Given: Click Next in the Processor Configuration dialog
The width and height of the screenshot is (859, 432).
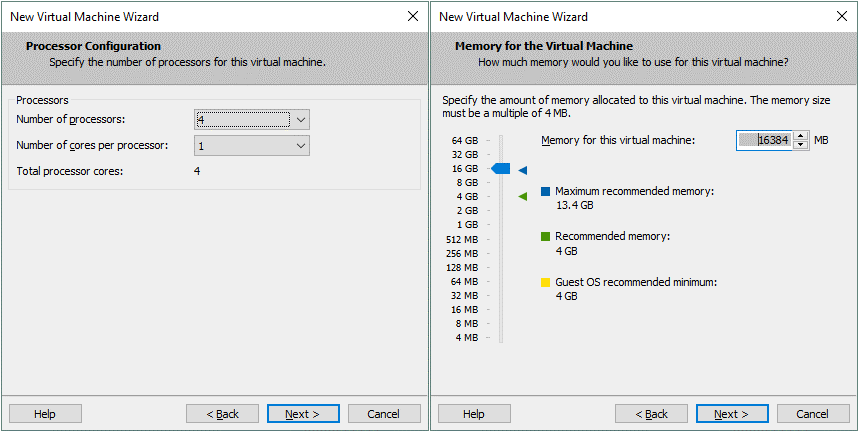Looking at the screenshot, I should tap(303, 414).
